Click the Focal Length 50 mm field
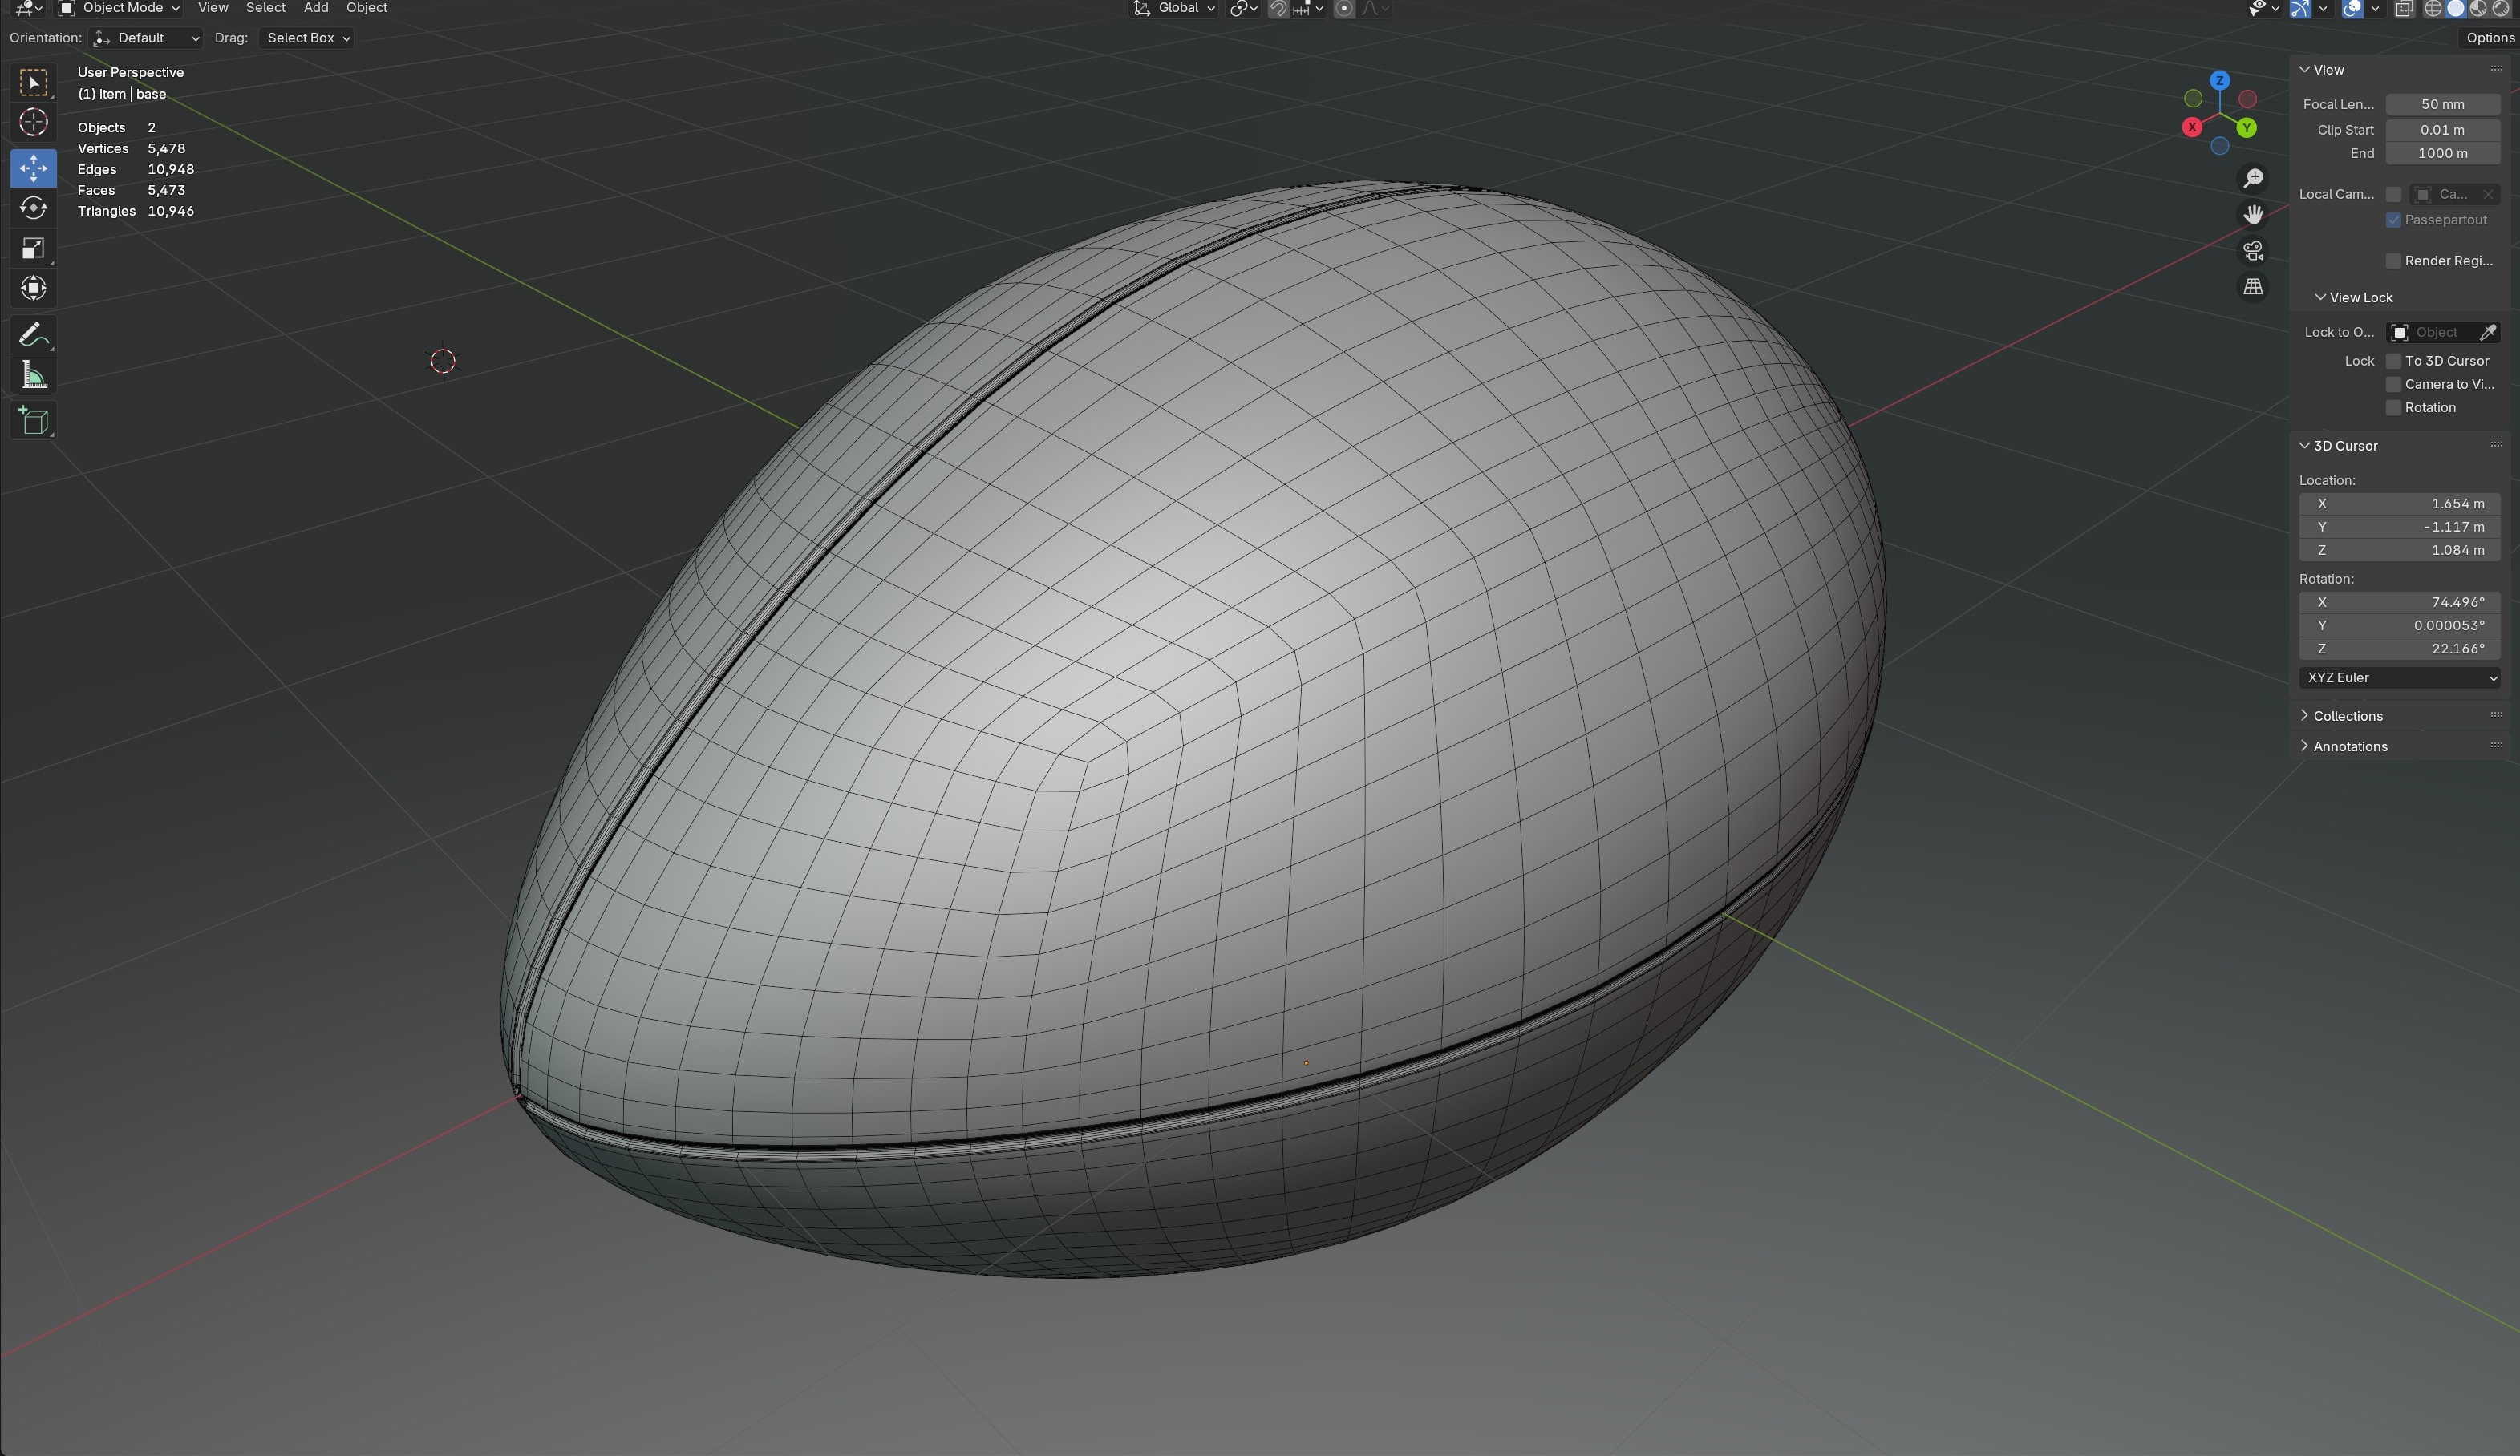The image size is (2520, 1456). [x=2442, y=104]
